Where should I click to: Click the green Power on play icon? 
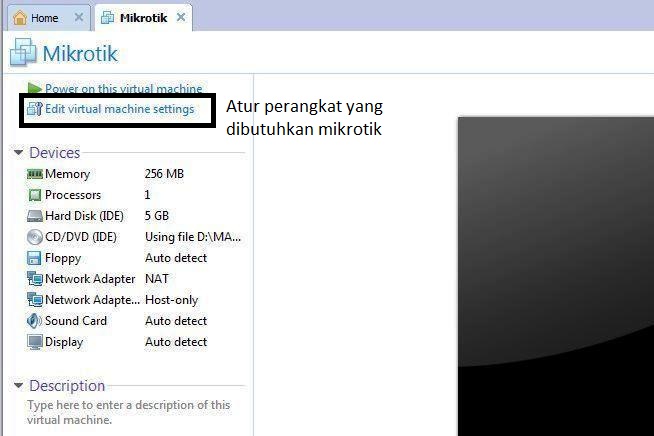[x=34, y=88]
